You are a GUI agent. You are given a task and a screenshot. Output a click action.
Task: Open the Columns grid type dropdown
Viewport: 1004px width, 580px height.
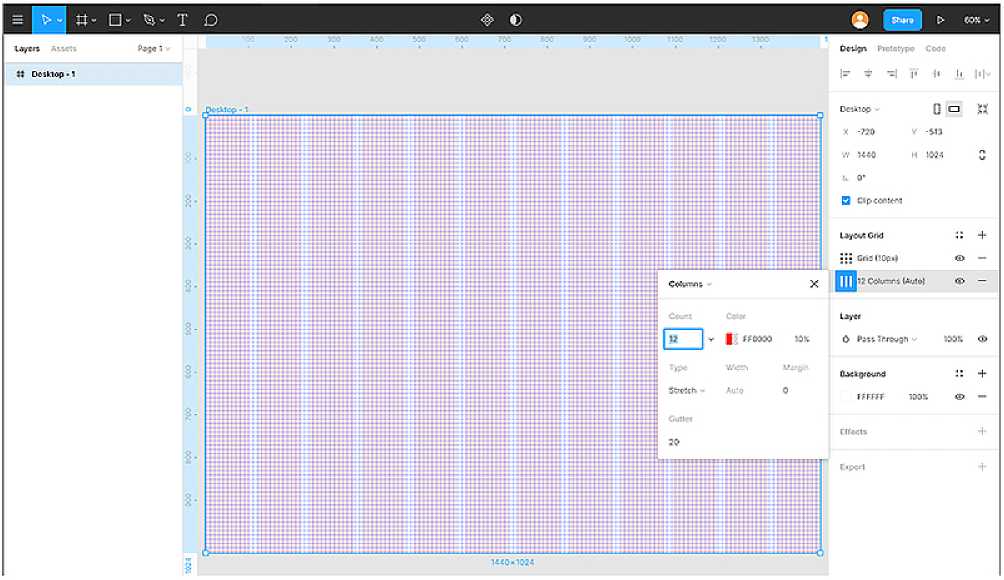690,284
